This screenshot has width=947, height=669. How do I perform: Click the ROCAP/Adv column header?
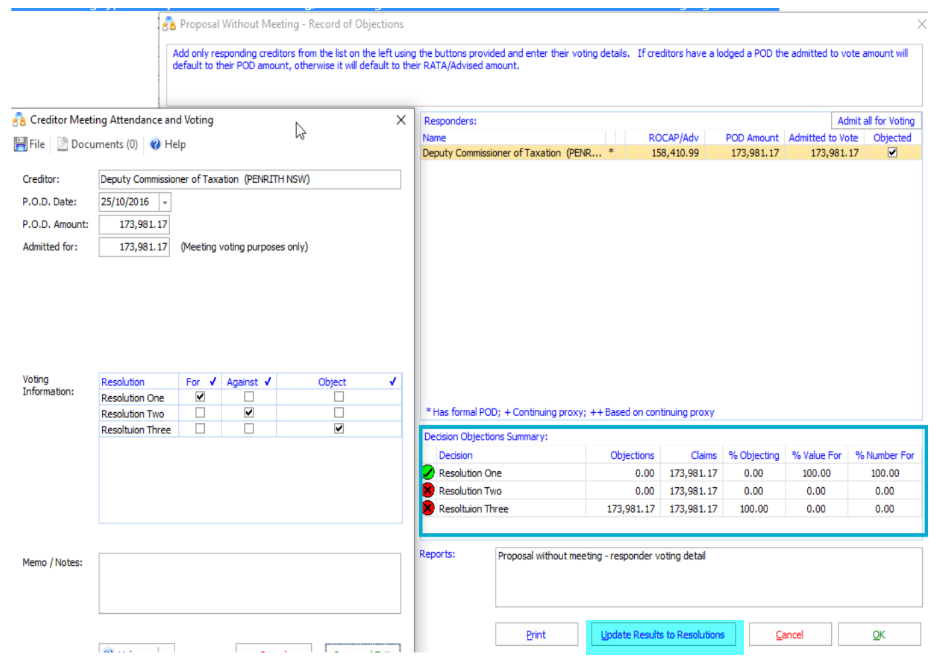673,138
